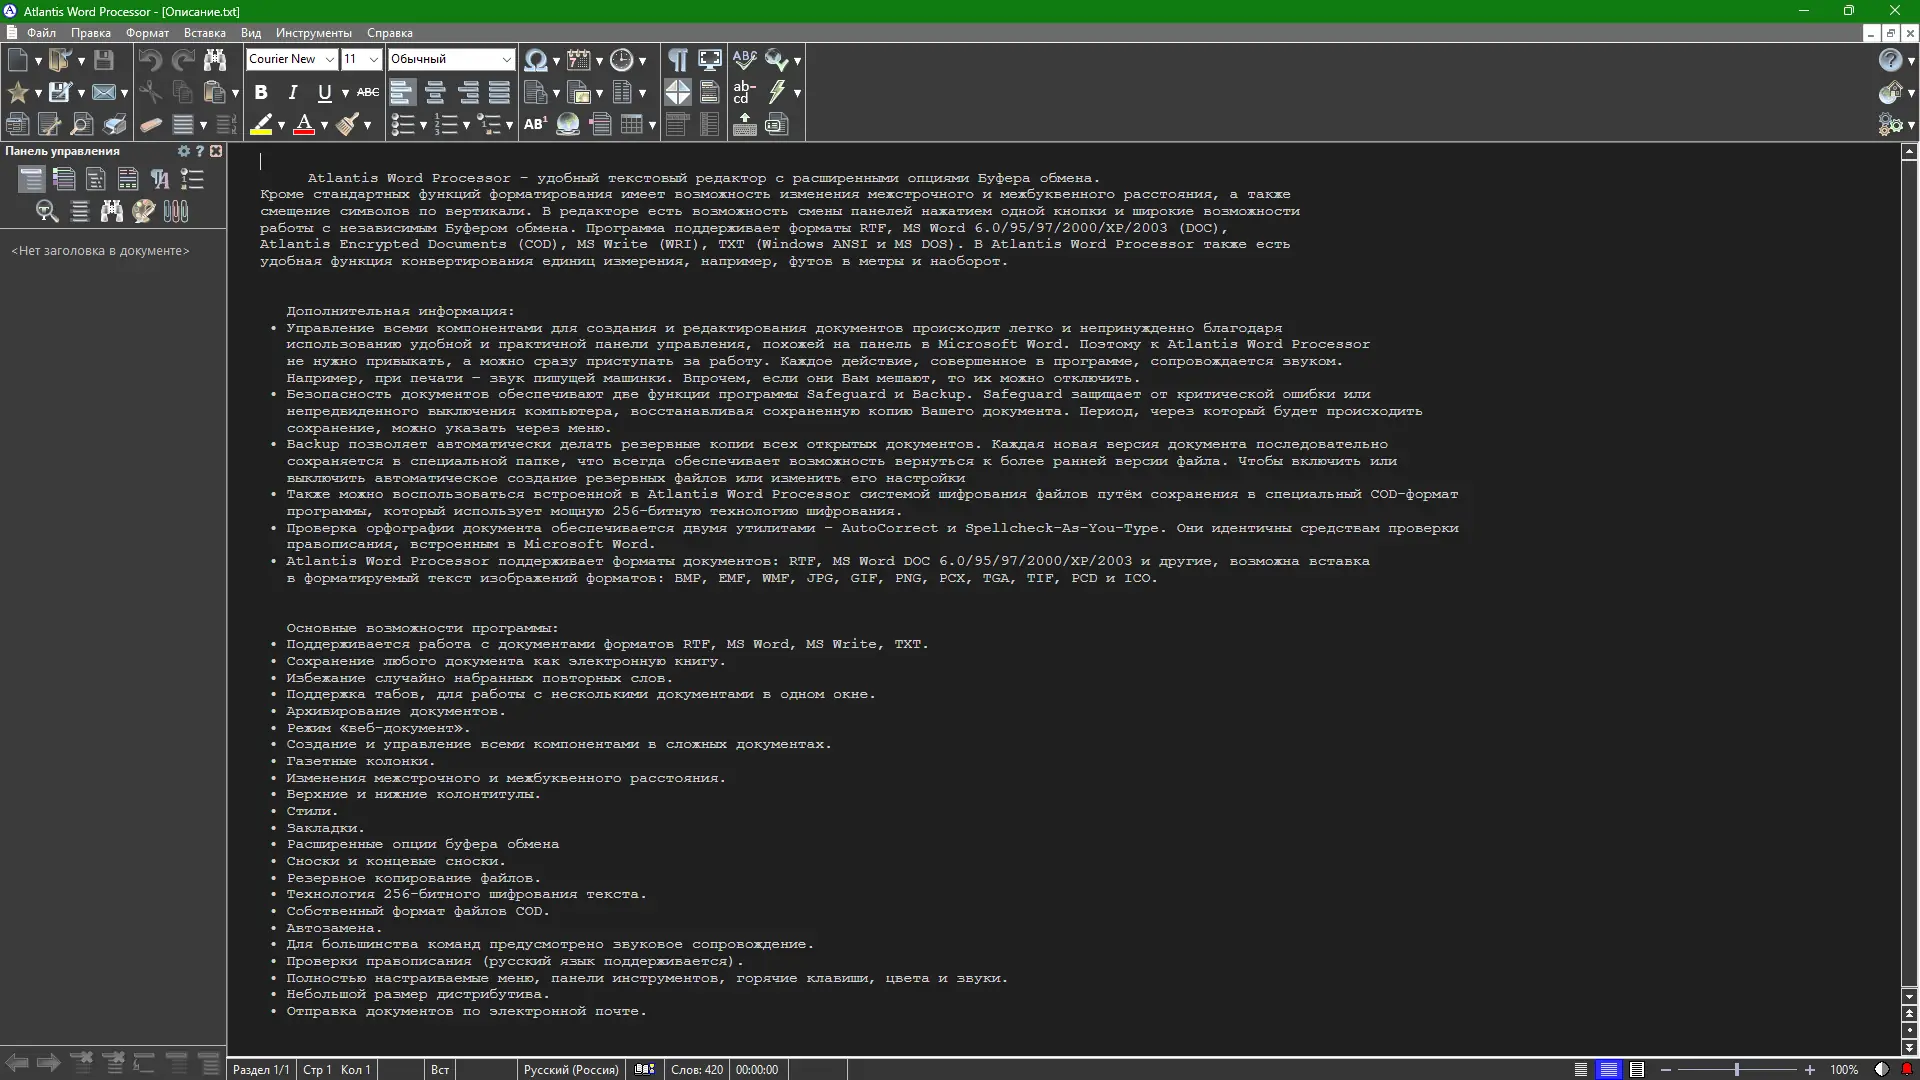Insert a symbol using the Ω icon
The height and width of the screenshot is (1080, 1920).
(536, 60)
